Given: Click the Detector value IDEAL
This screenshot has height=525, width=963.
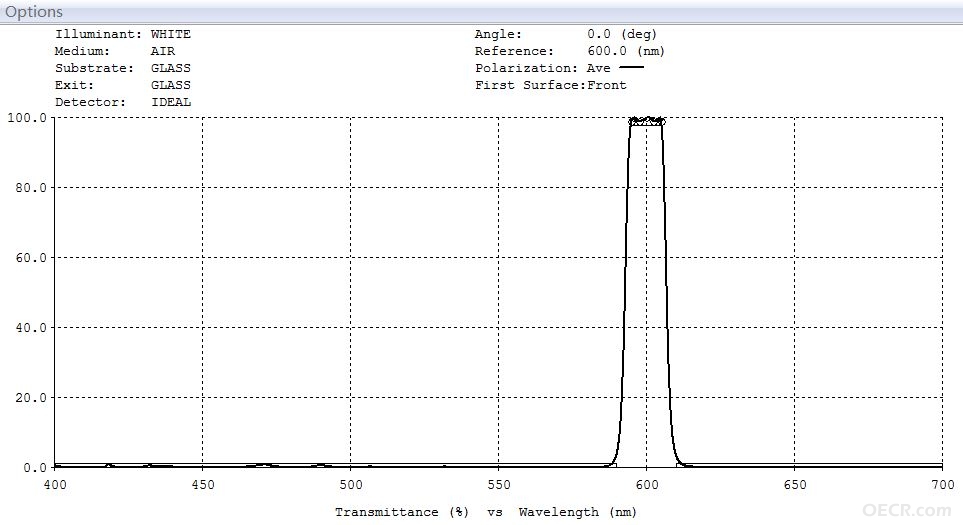Looking at the screenshot, I should (x=171, y=103).
